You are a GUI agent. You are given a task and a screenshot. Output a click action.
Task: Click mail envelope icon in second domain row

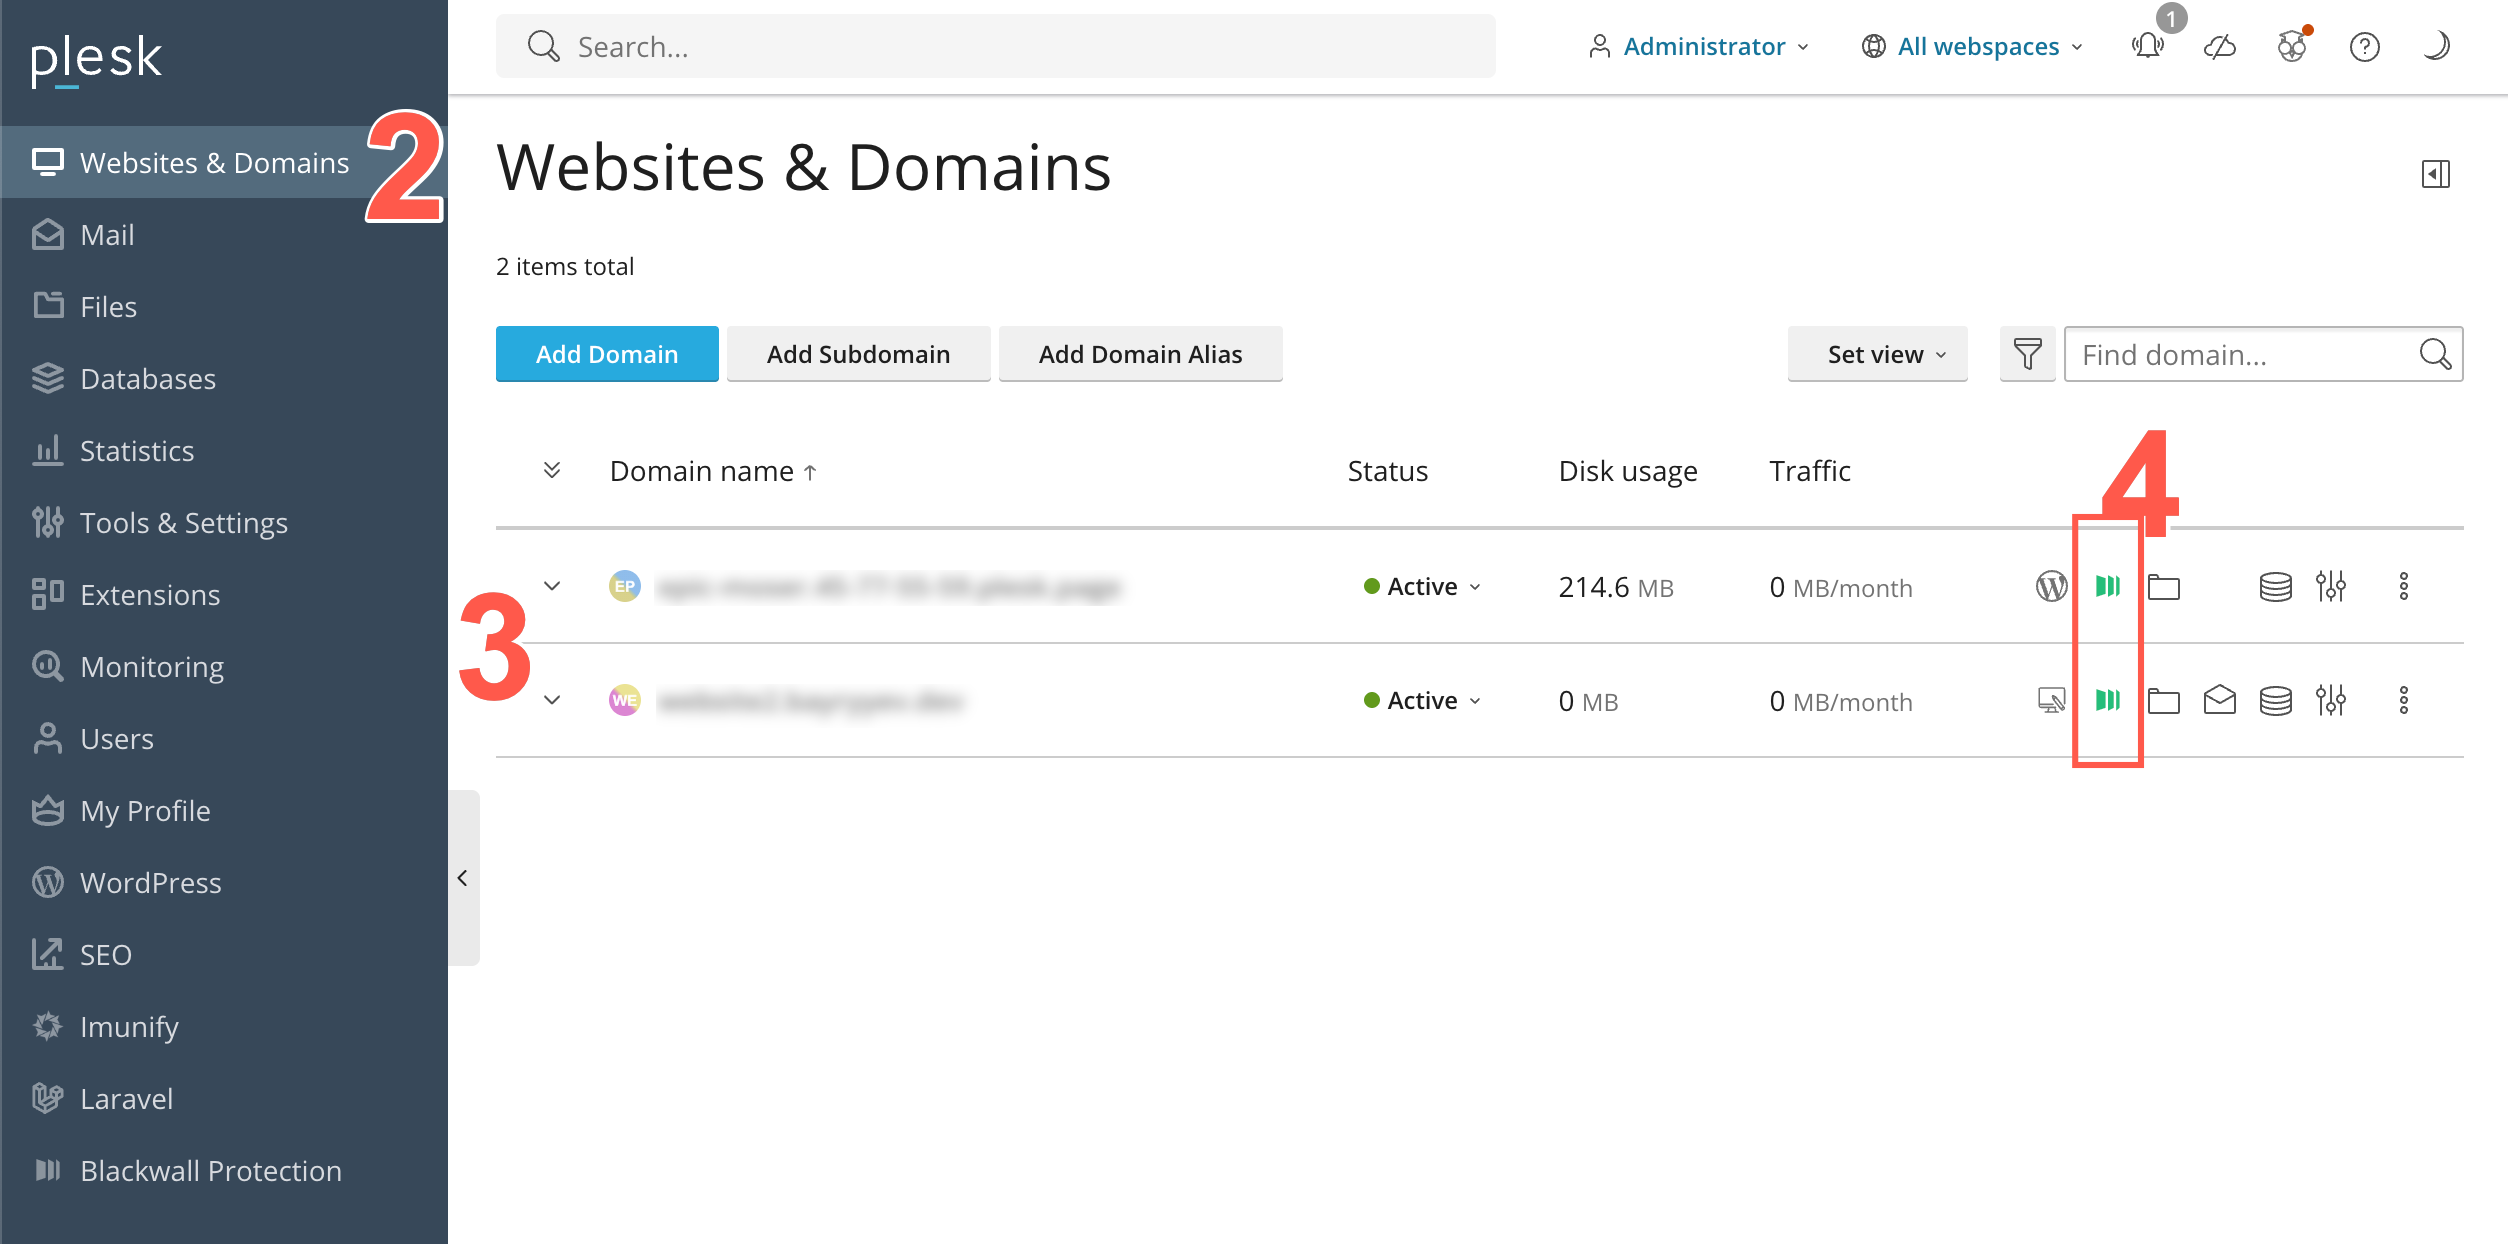pyautogui.click(x=2219, y=700)
